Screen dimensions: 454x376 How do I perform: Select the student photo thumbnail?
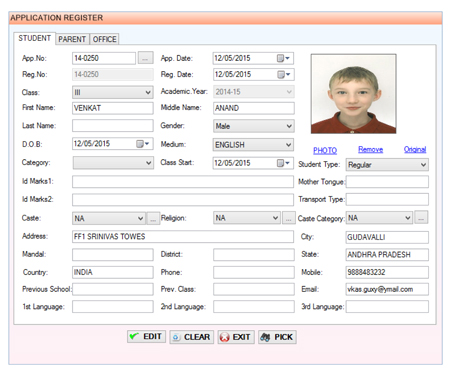coord(354,94)
